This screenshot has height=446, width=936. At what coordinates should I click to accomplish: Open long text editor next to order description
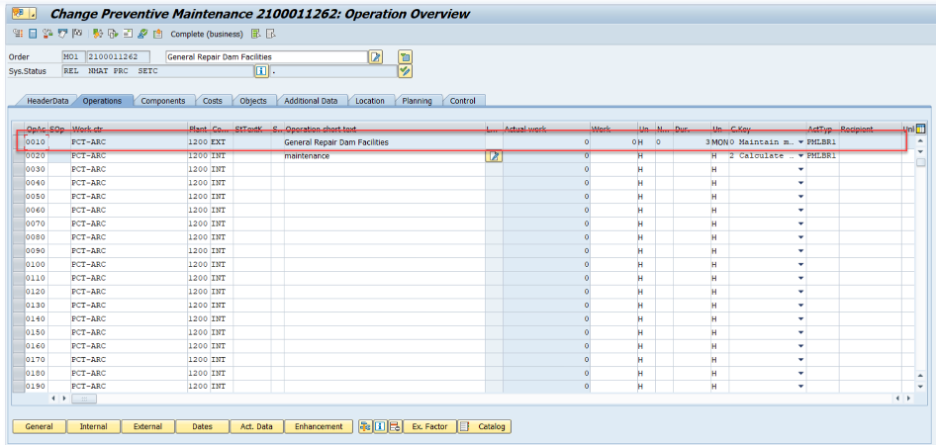(376, 57)
